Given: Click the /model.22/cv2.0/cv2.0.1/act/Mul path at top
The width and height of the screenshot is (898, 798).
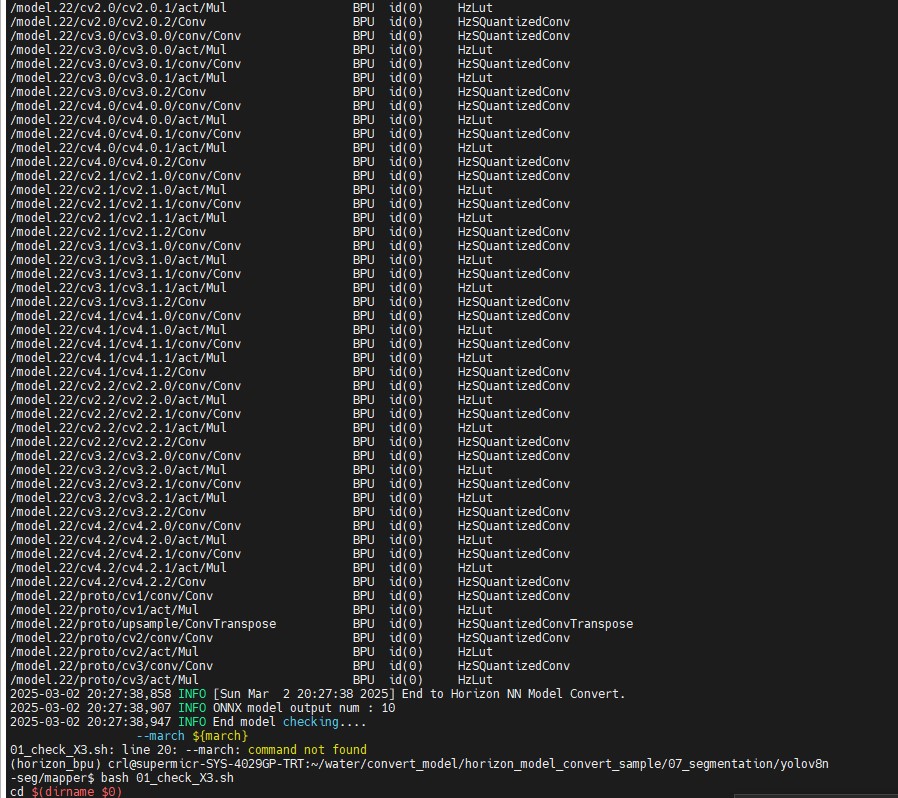Looking at the screenshot, I should click(118, 8).
